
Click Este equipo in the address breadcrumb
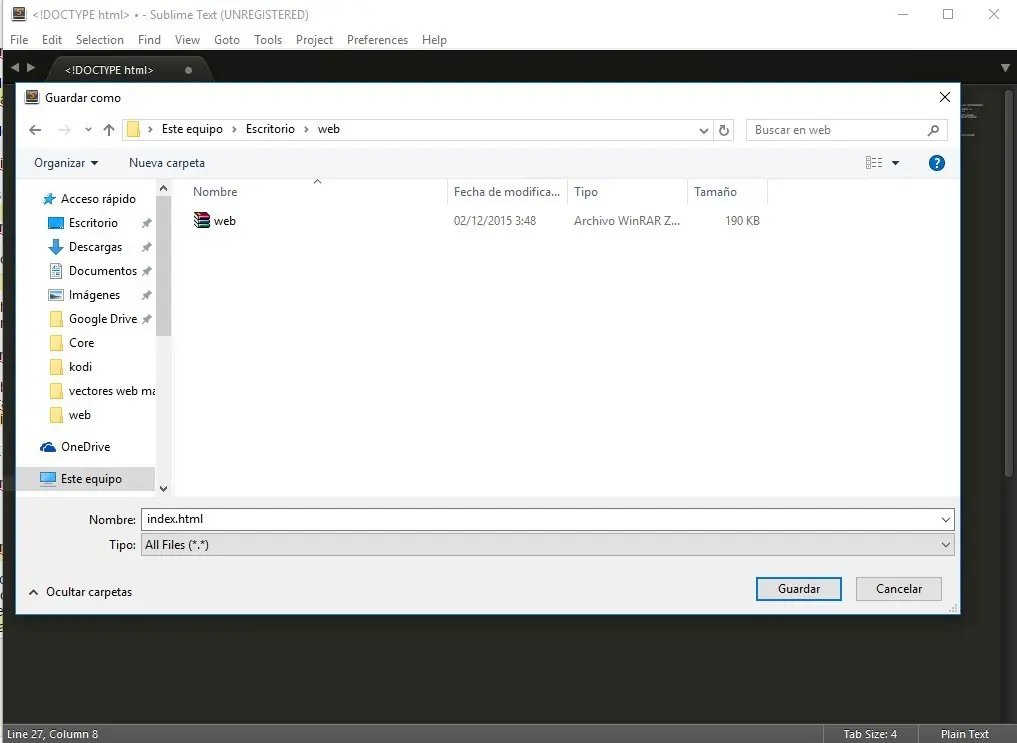tap(192, 129)
